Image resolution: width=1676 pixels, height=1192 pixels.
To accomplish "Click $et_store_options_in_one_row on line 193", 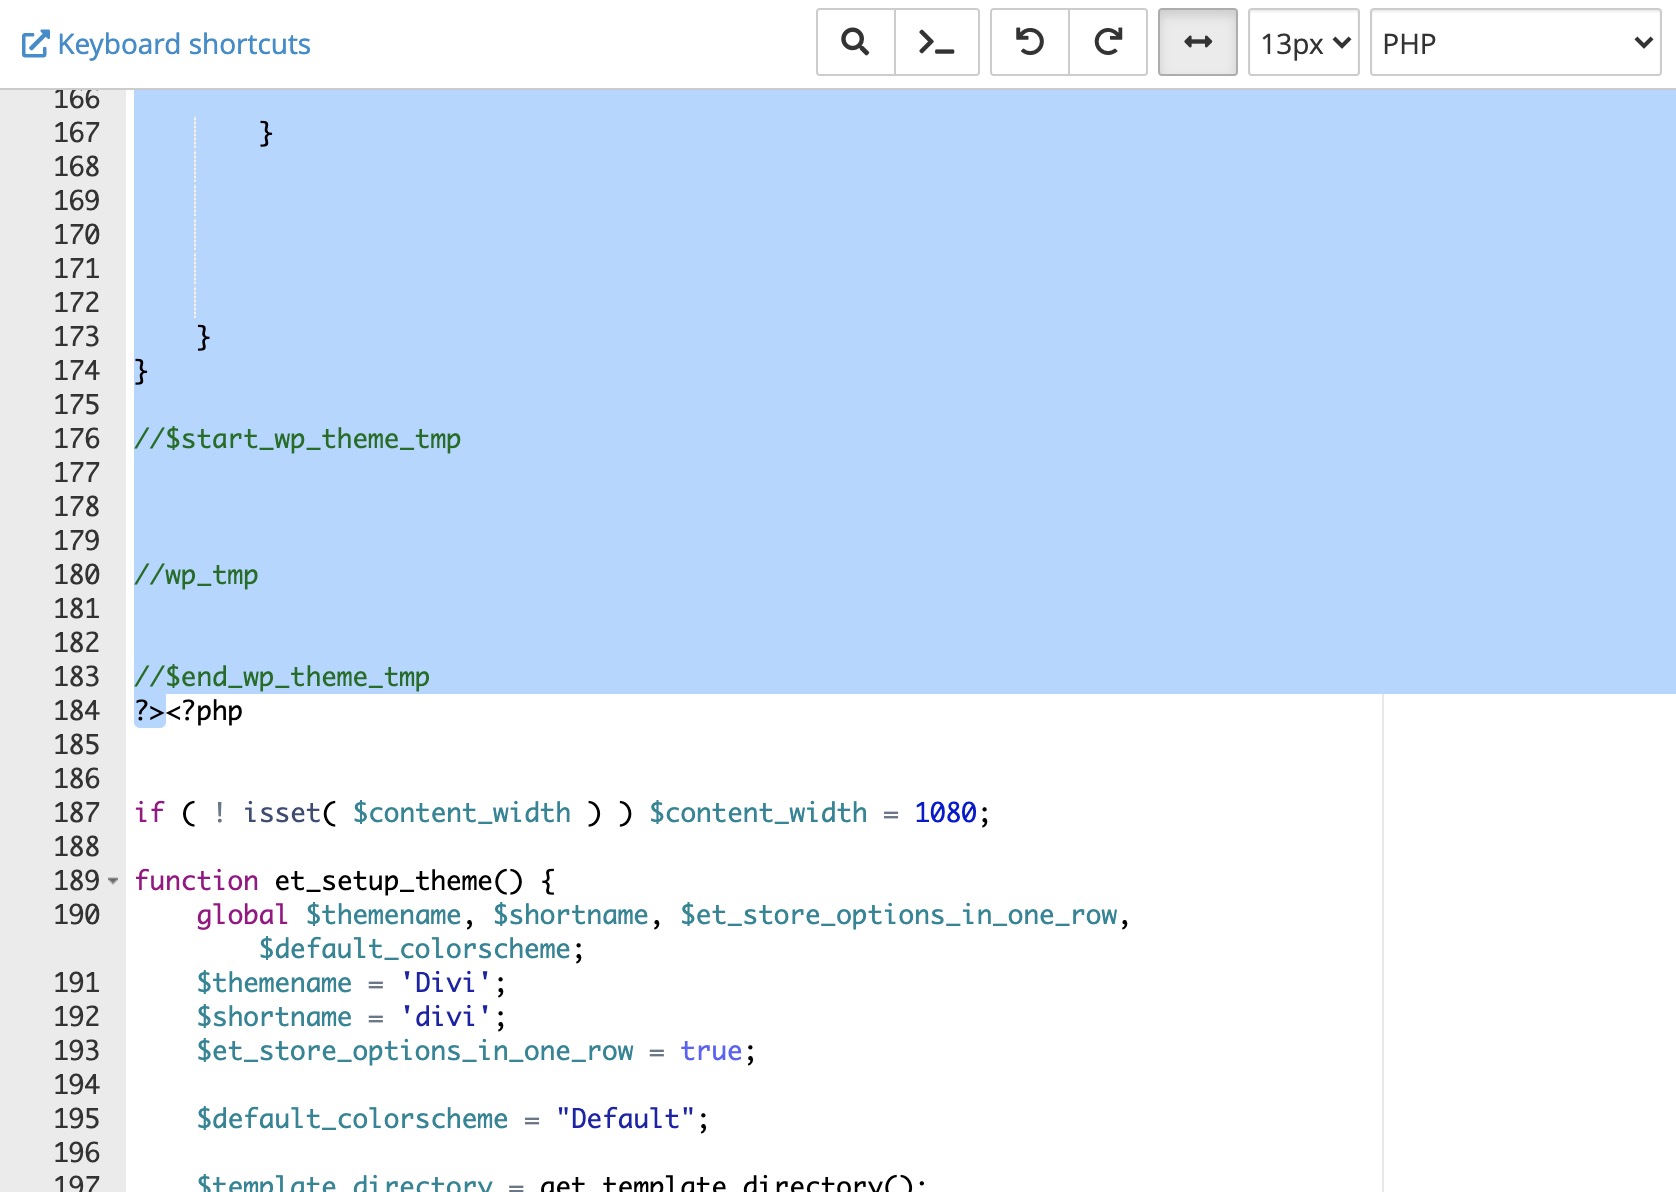I will (415, 1051).
